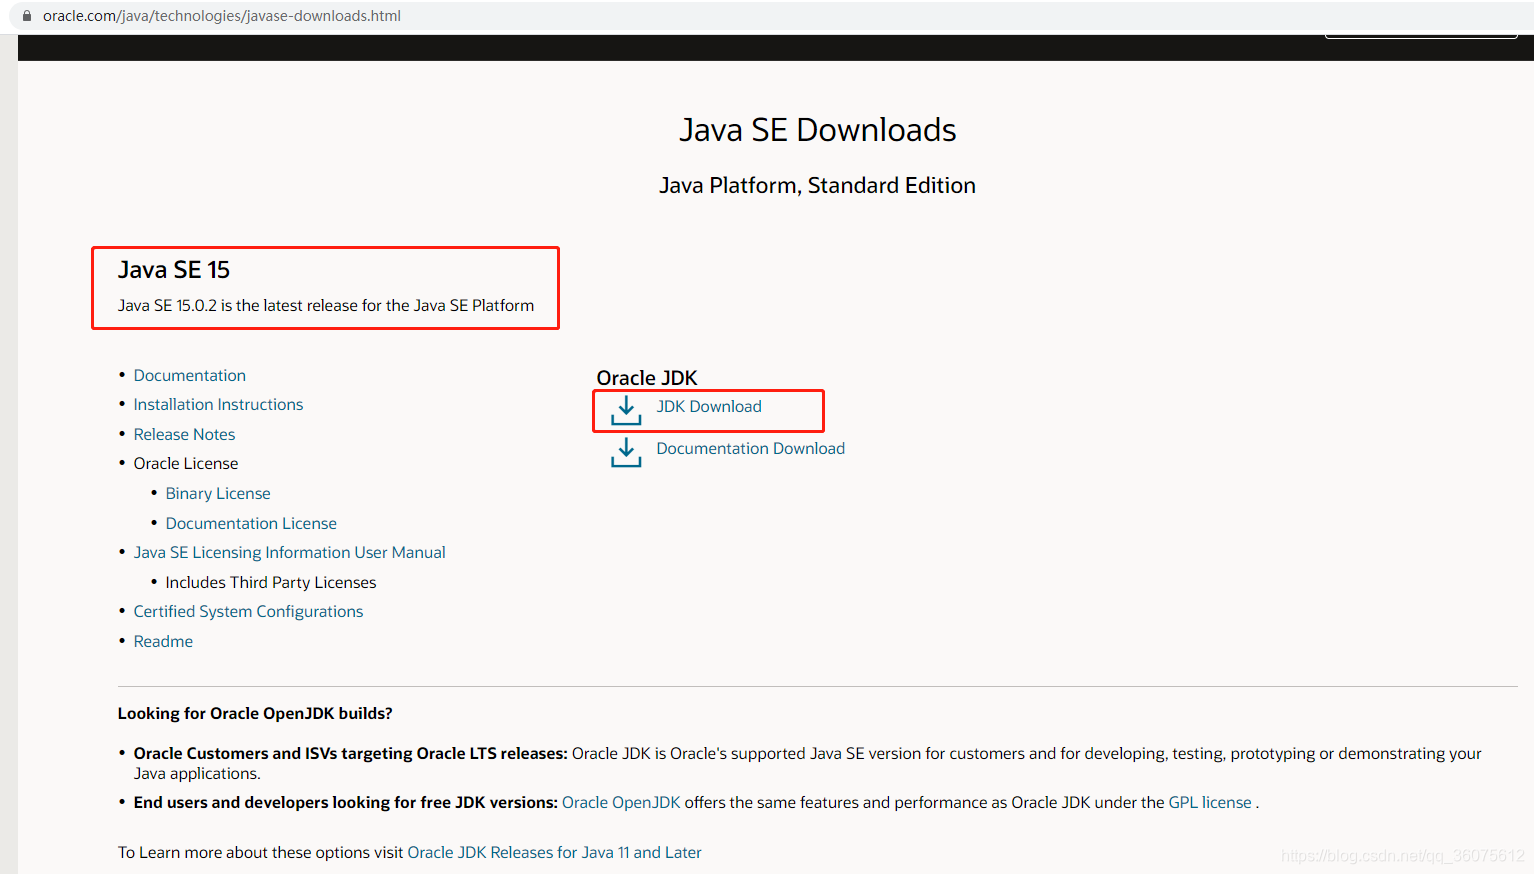The image size is (1534, 874).
Task: Open the Documentation link in list
Action: (x=190, y=375)
